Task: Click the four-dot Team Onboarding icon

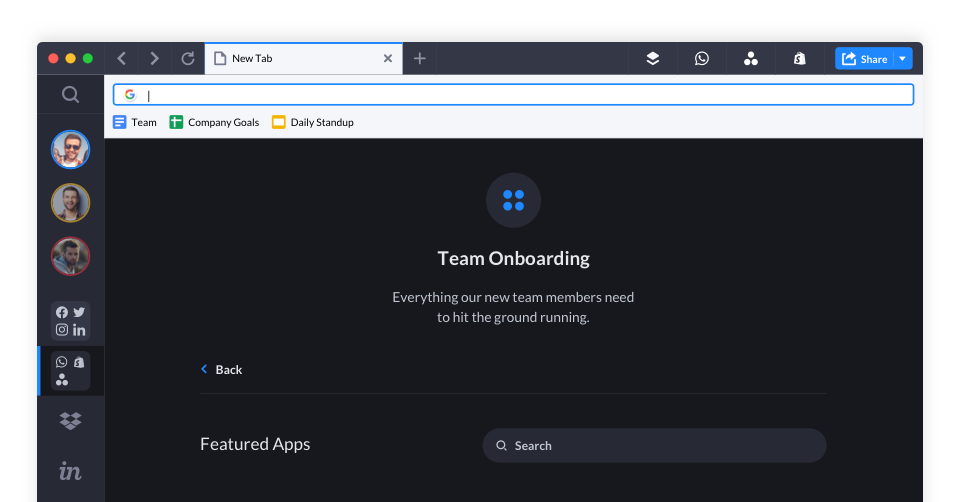Action: [513, 200]
